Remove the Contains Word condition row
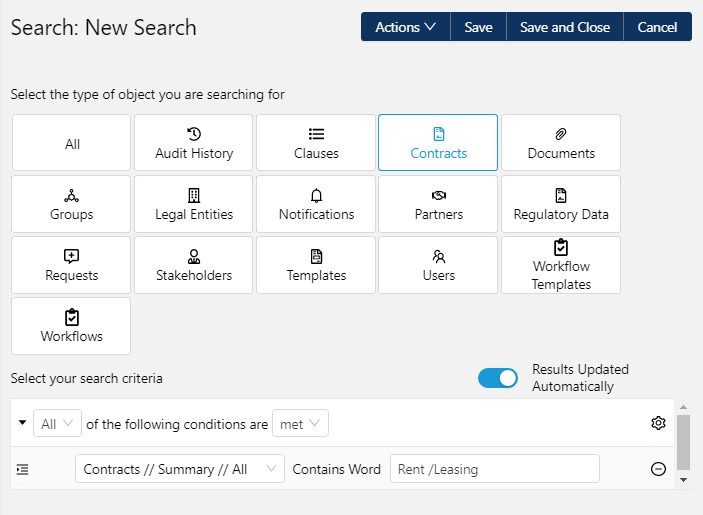 658,469
